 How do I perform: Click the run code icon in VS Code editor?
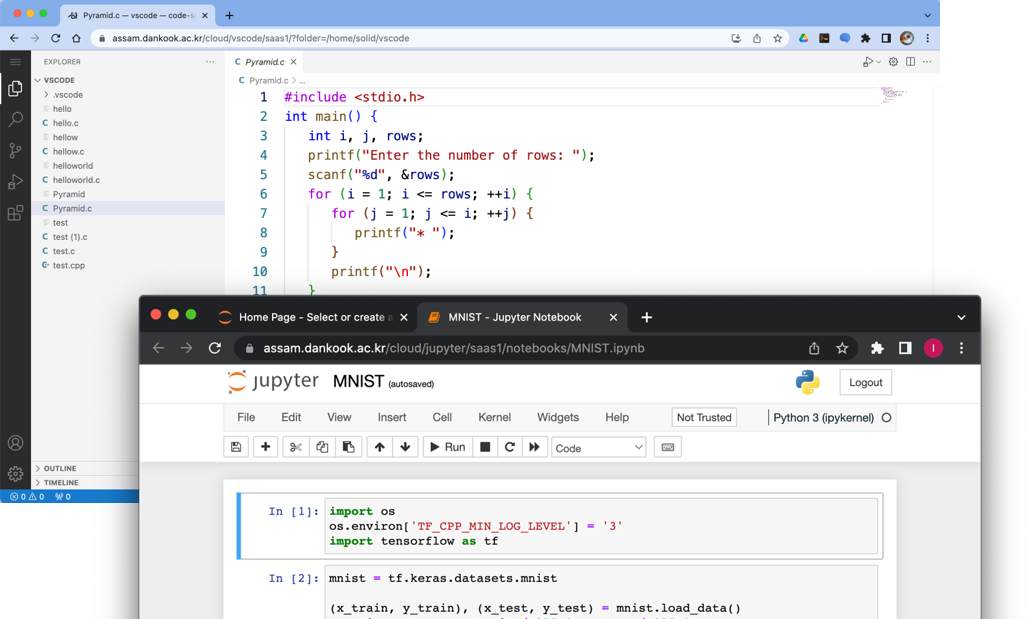point(868,62)
